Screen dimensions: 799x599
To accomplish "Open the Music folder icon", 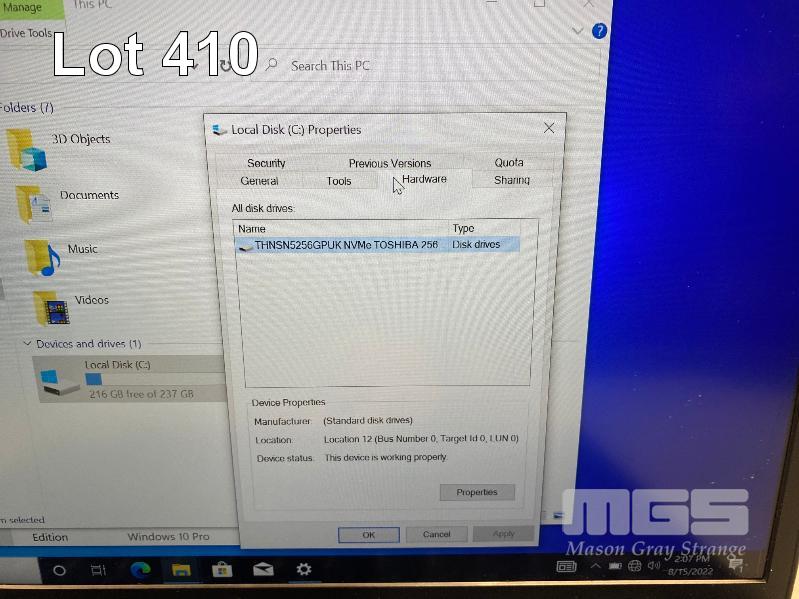I will 42,257.
